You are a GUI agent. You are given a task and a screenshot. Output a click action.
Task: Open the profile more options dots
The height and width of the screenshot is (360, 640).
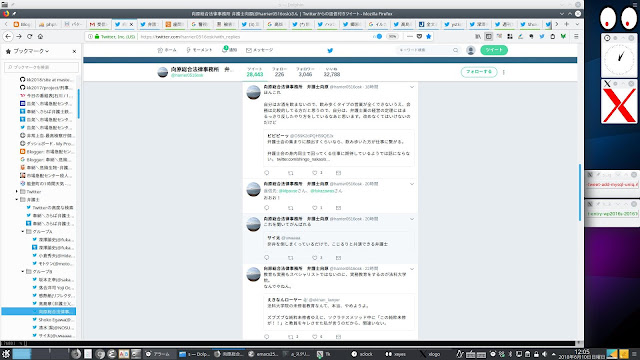tap(504, 72)
